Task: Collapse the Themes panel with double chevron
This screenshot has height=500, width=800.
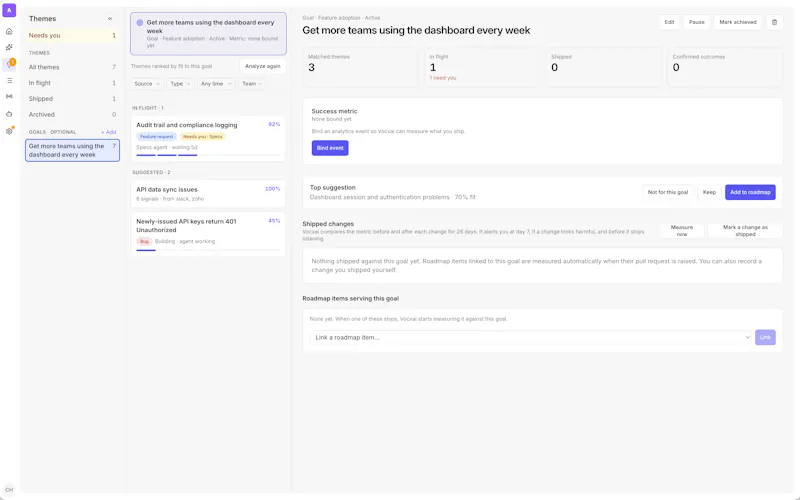Action: coord(110,18)
